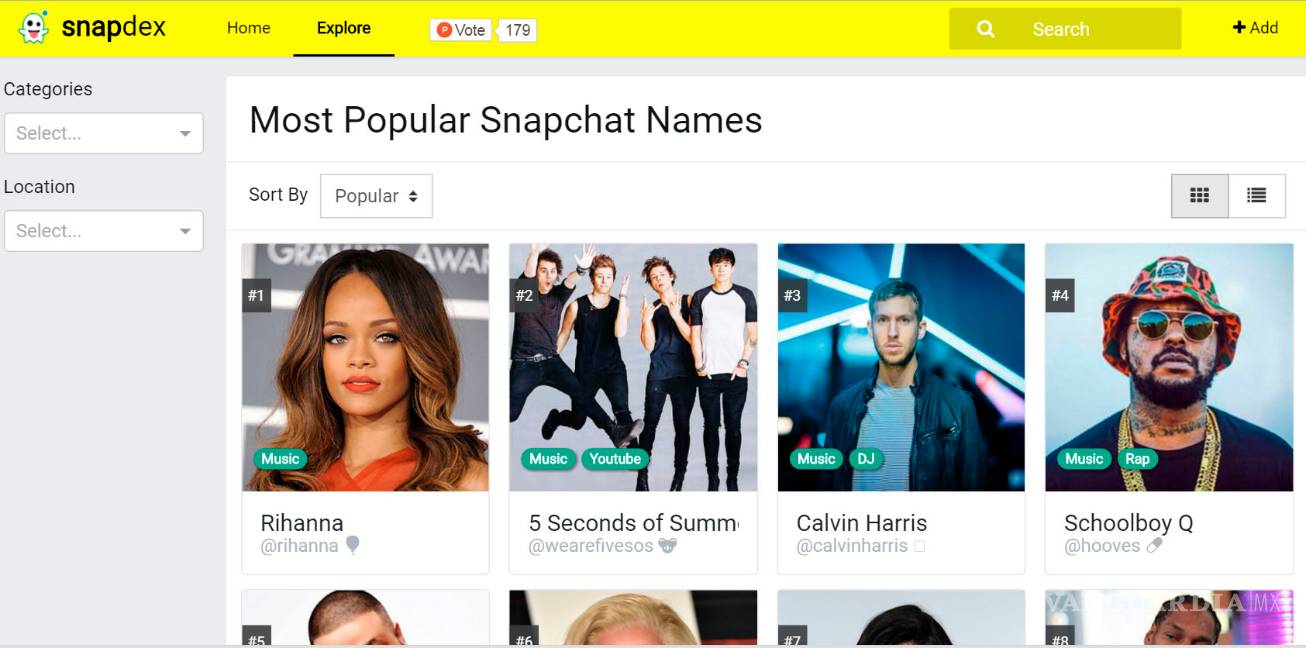Click the emoji icon next to @rihanna
This screenshot has width=1306, height=648.
(x=352, y=545)
